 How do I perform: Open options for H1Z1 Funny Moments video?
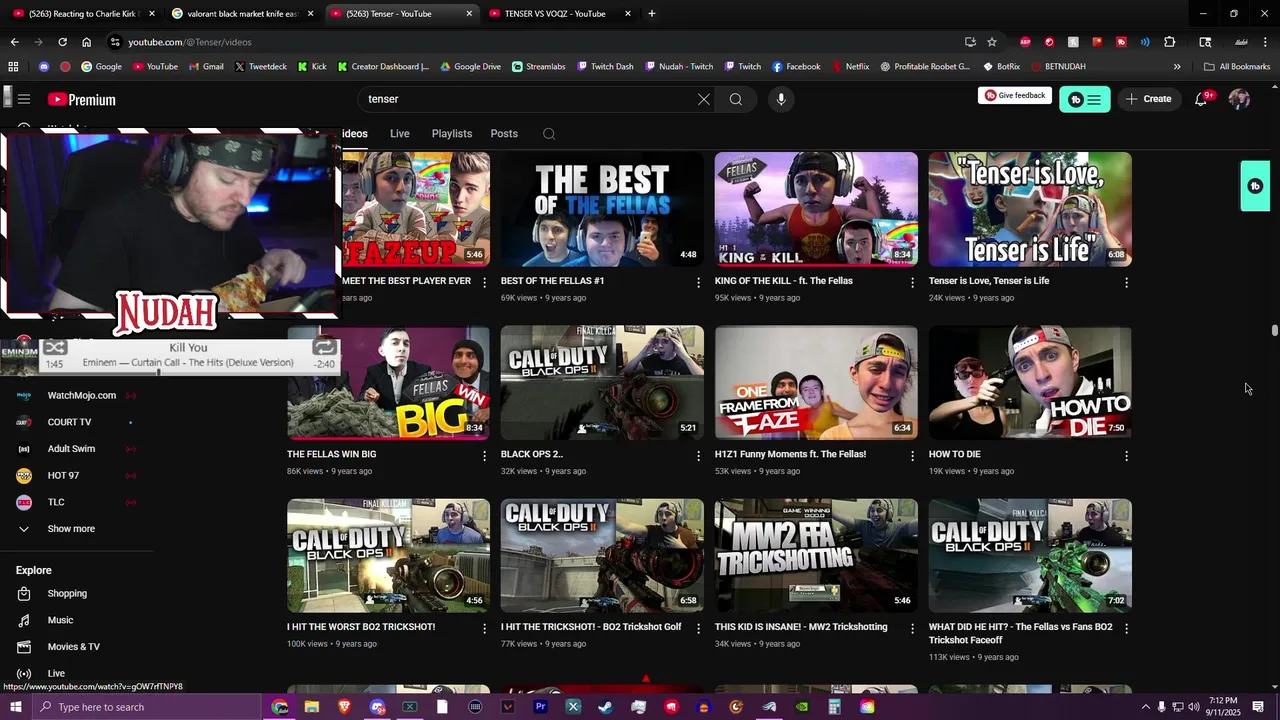point(912,456)
